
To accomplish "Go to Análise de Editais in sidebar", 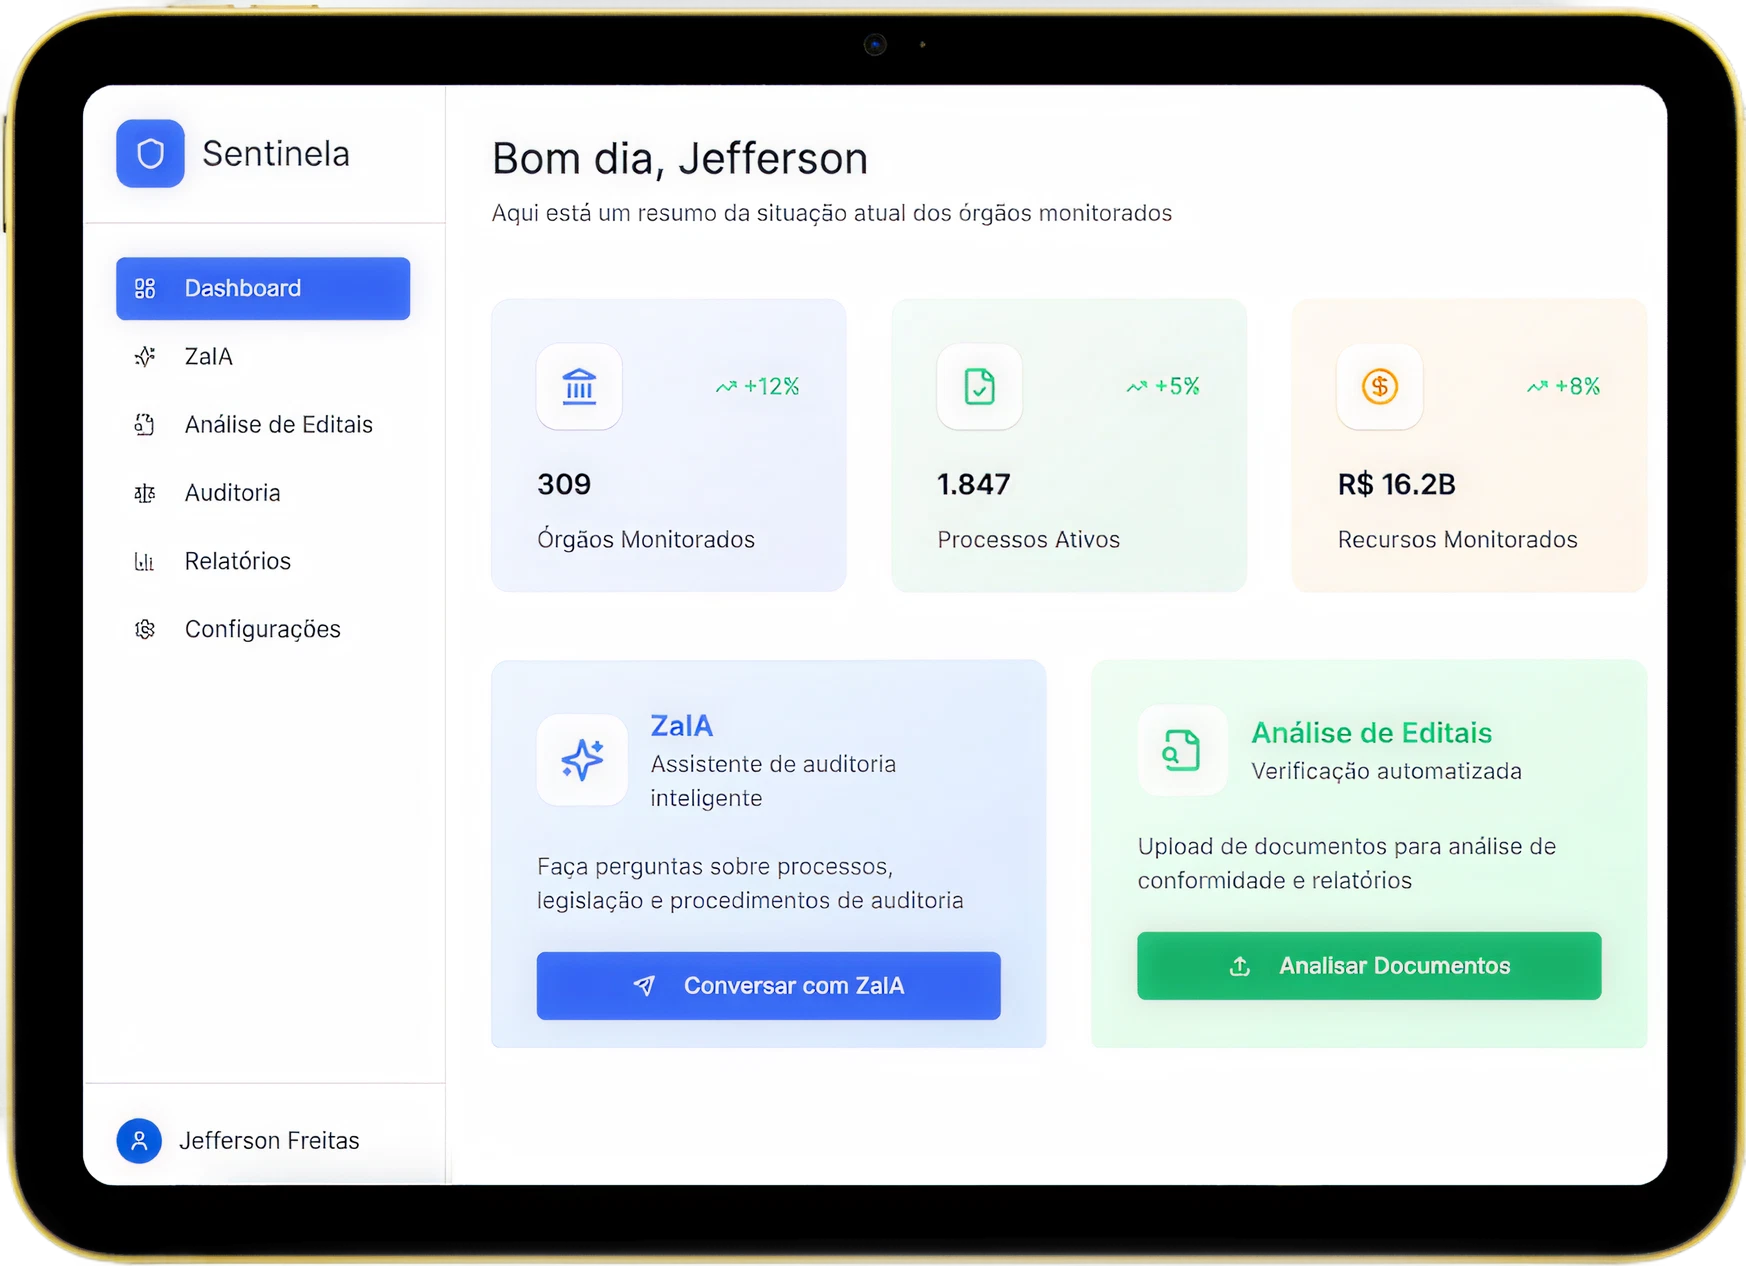I will [x=278, y=425].
